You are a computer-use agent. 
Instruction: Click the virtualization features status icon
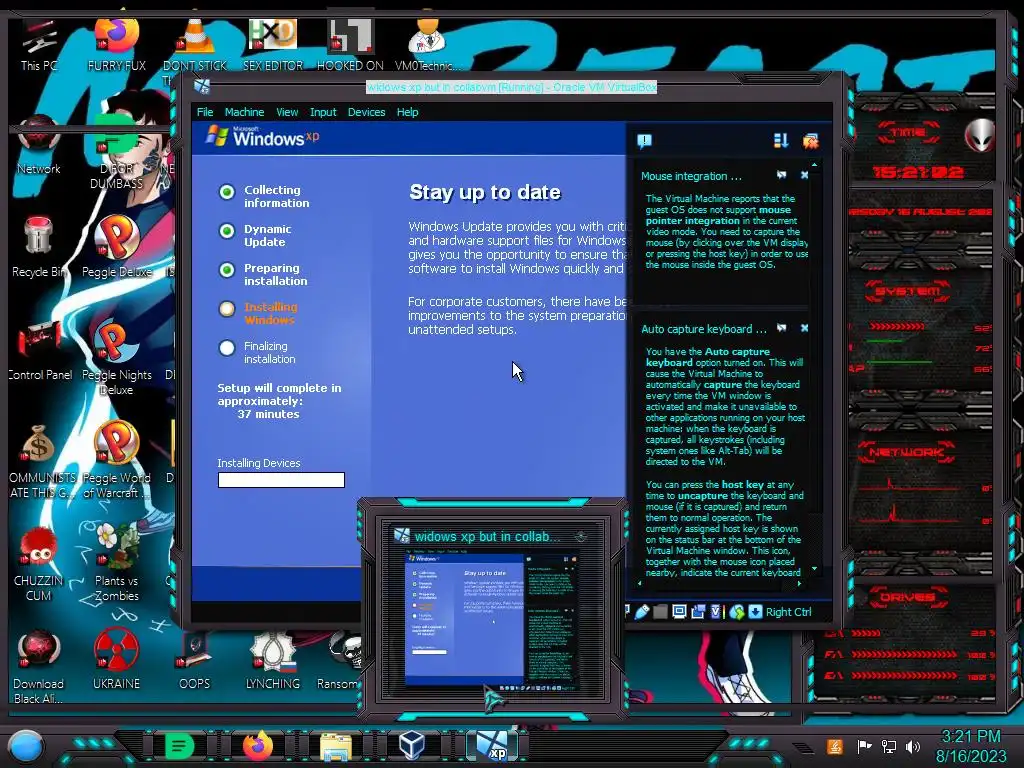[x=716, y=612]
